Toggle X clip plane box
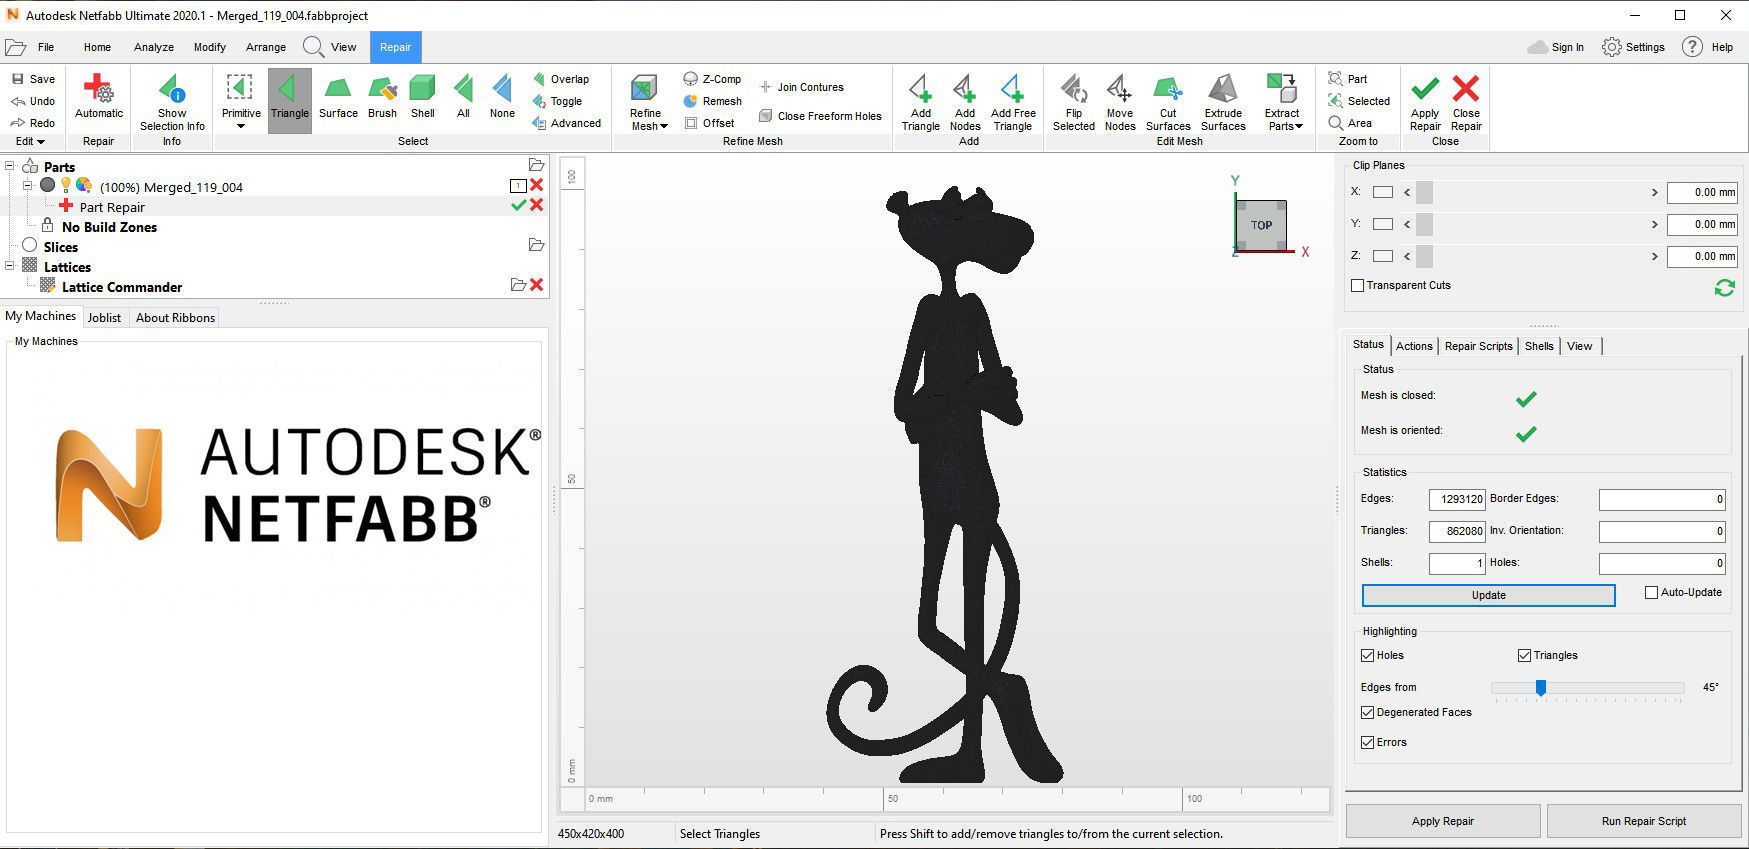Image resolution: width=1749 pixels, height=849 pixels. (x=1383, y=192)
